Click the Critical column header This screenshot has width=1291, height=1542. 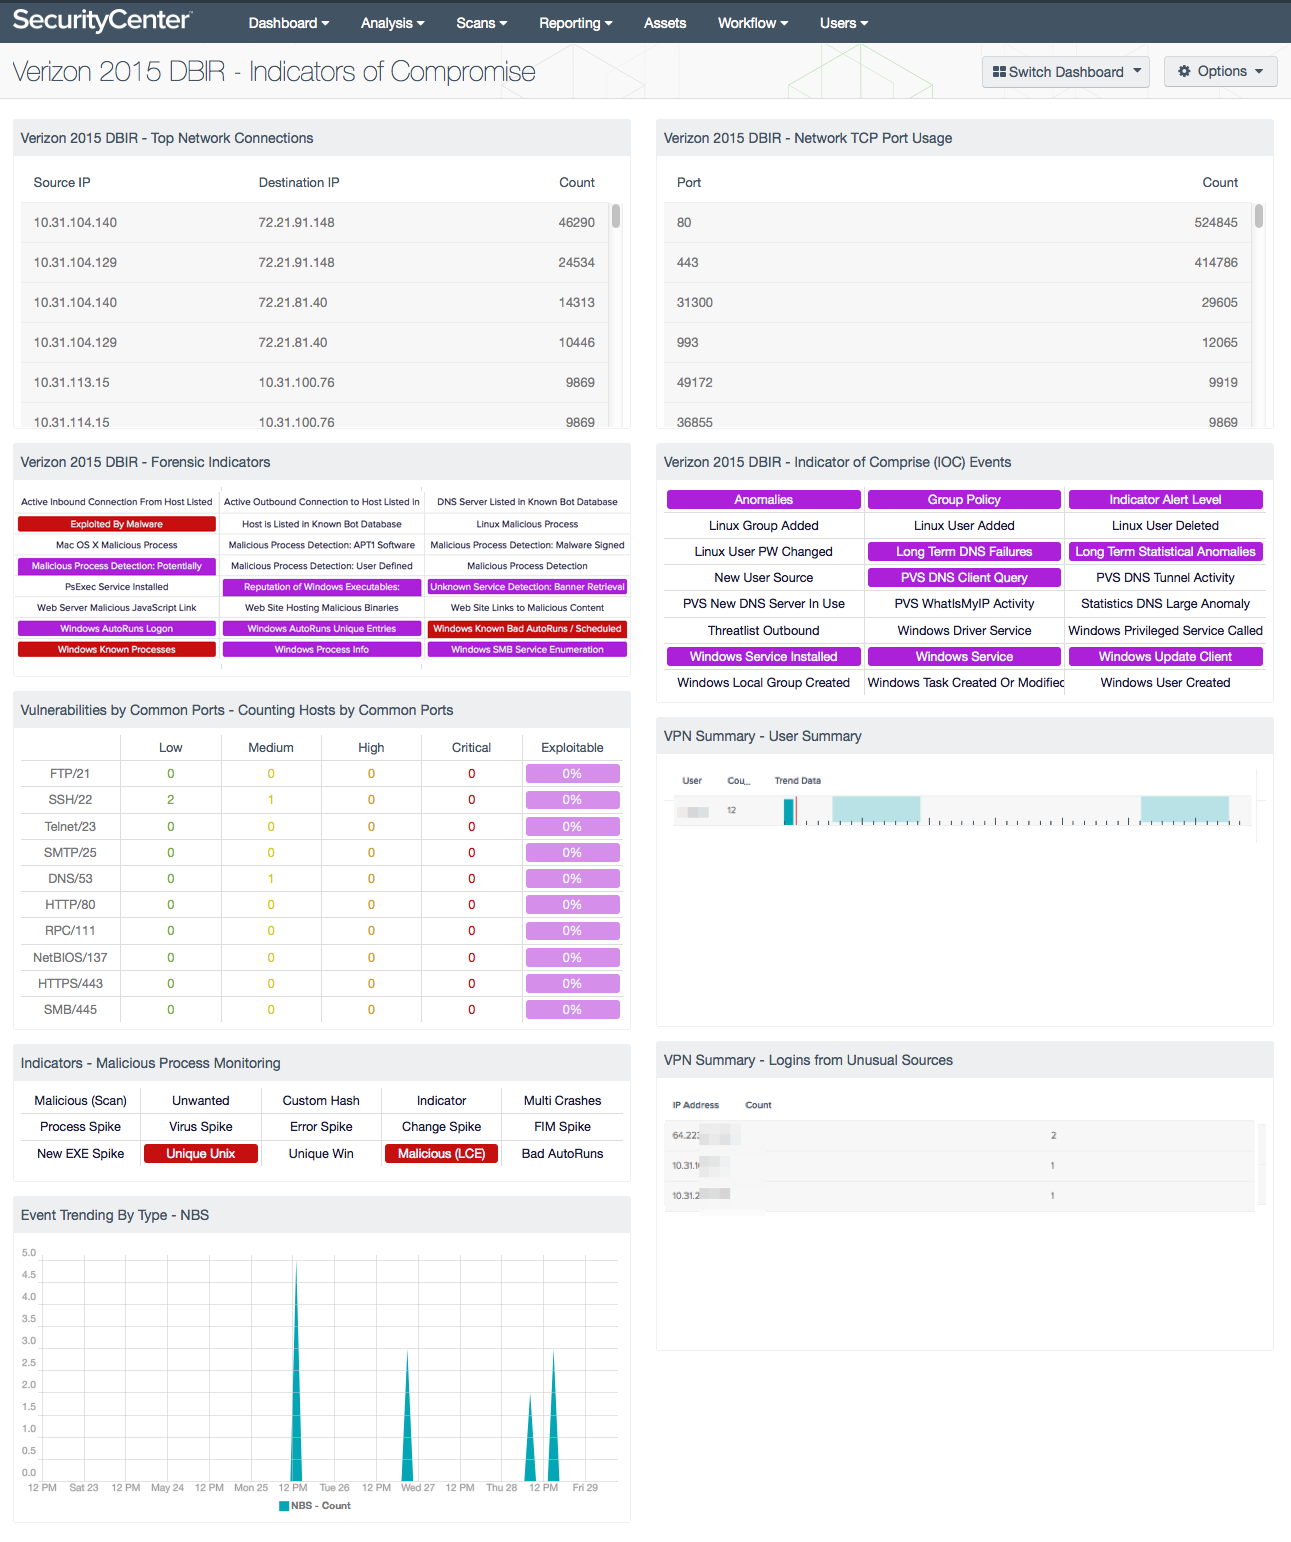[471, 748]
